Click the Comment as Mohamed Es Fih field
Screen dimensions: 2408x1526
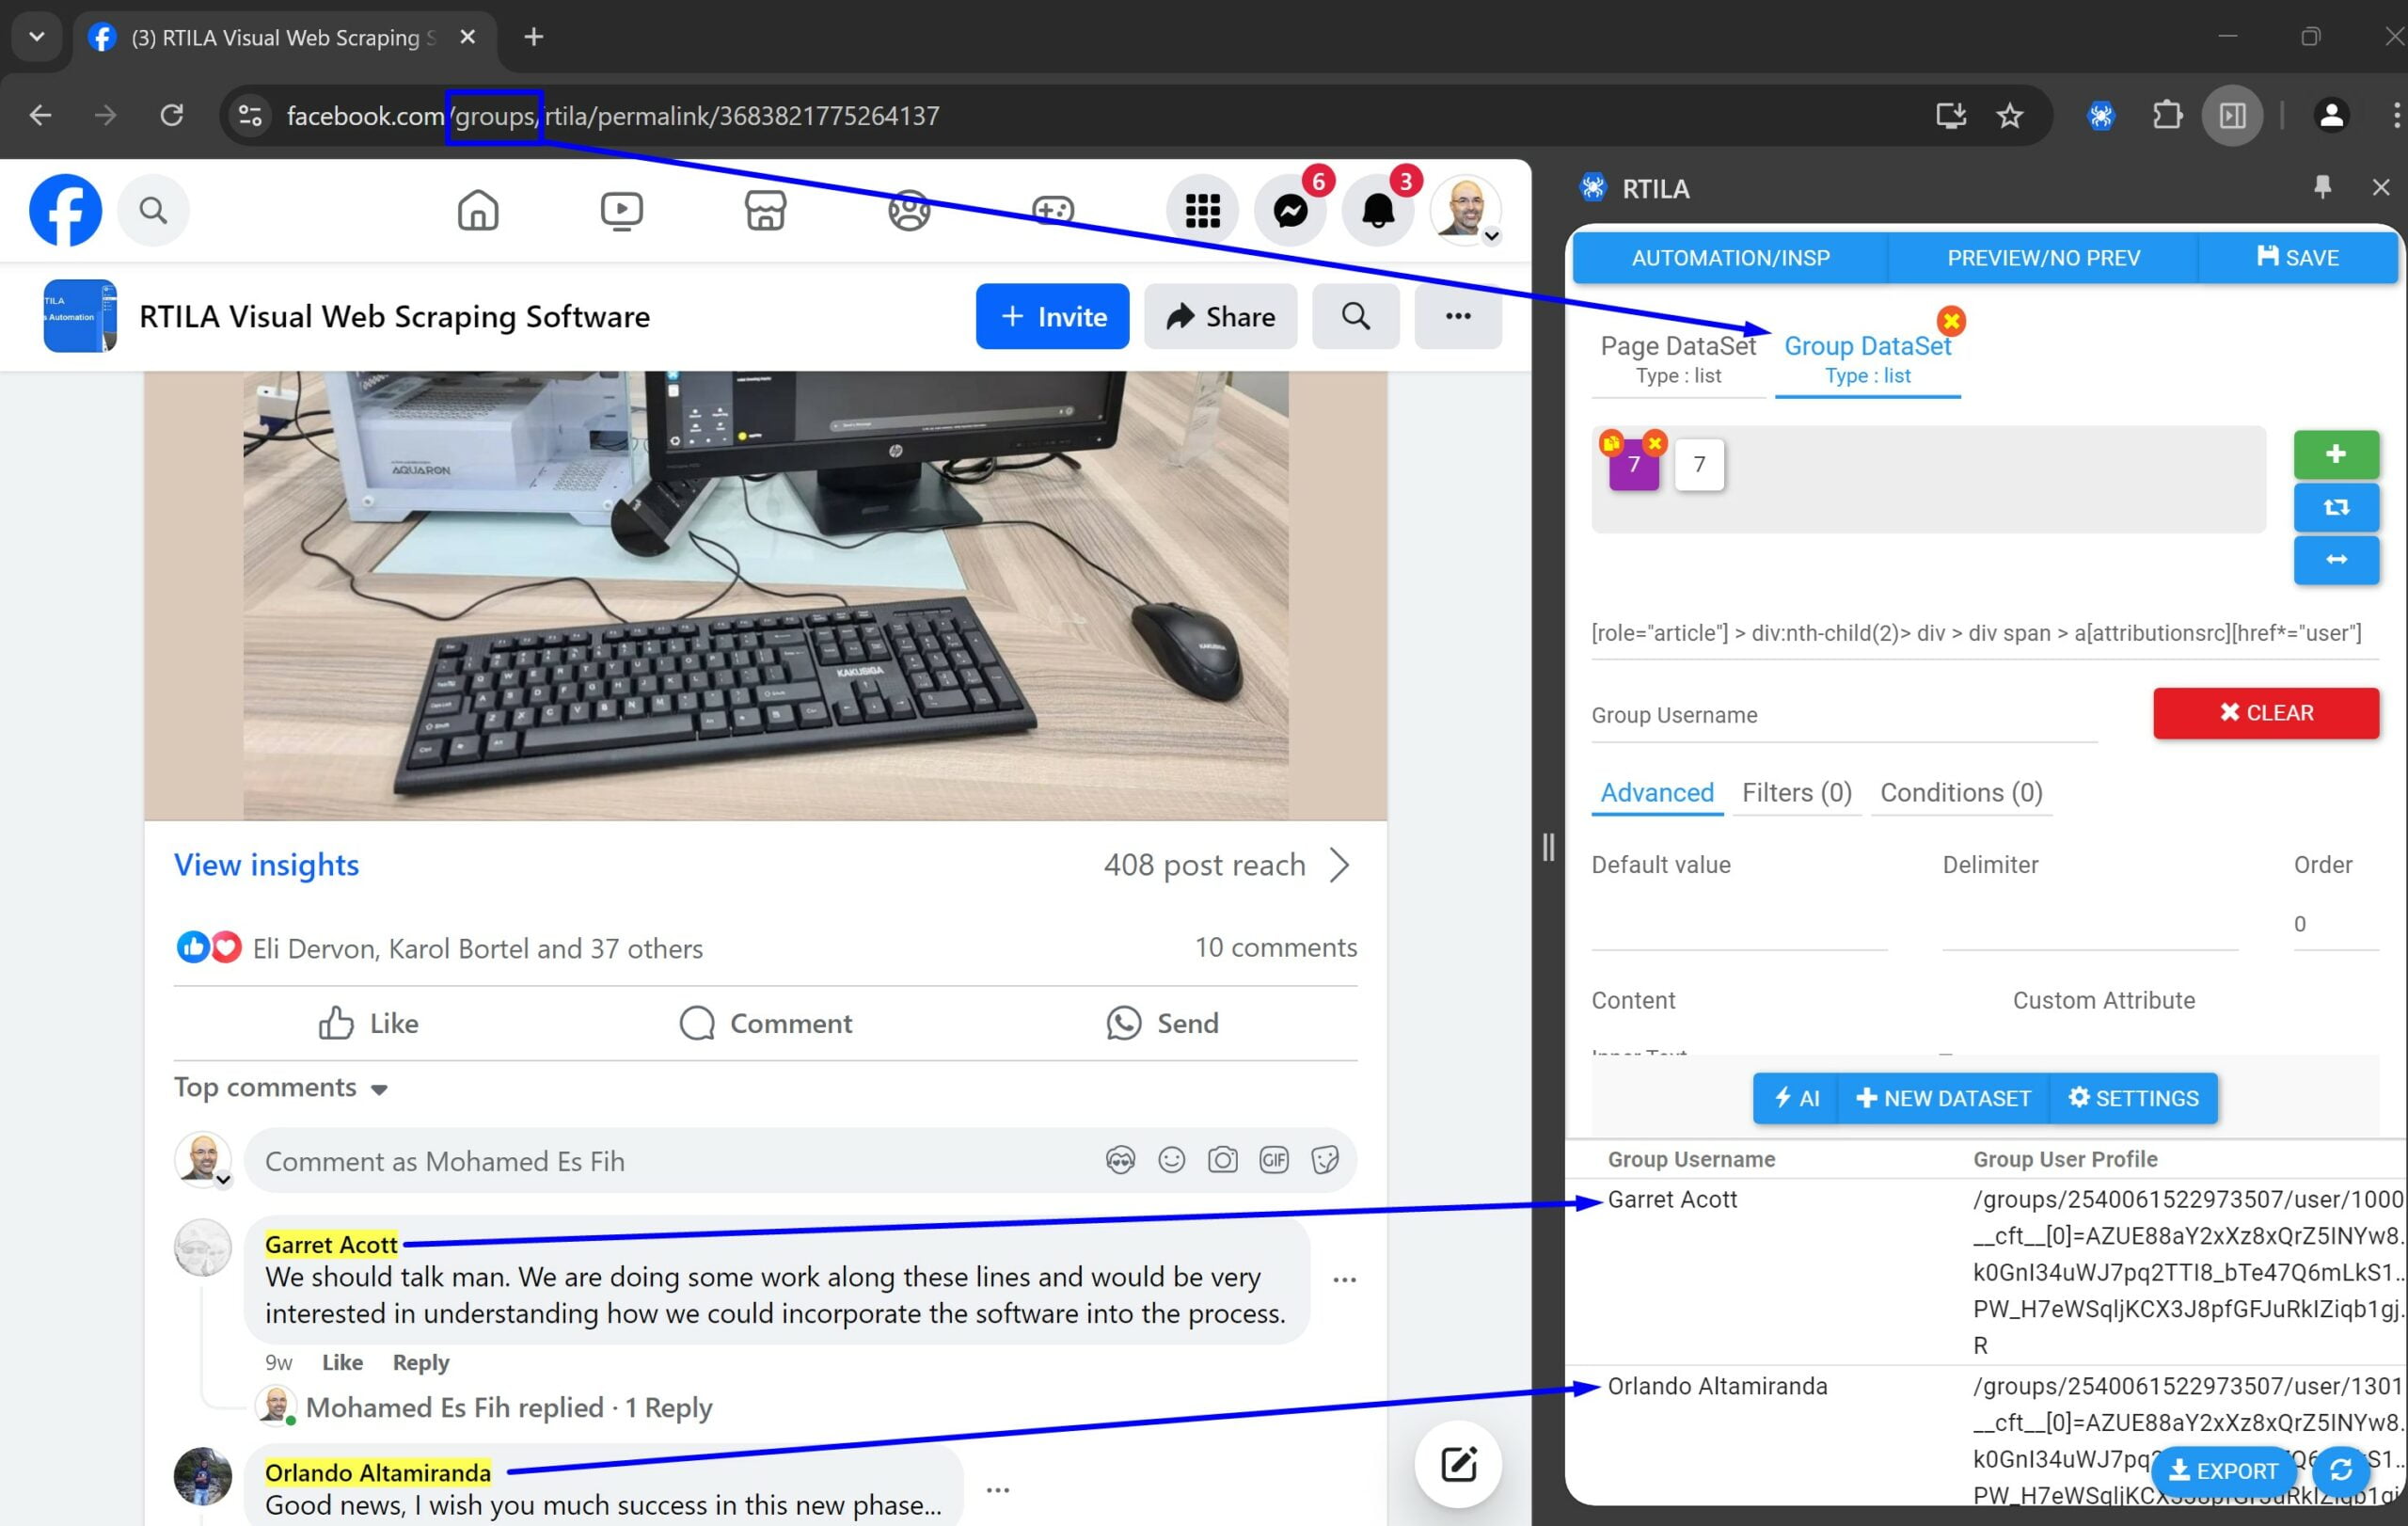tap(800, 1160)
